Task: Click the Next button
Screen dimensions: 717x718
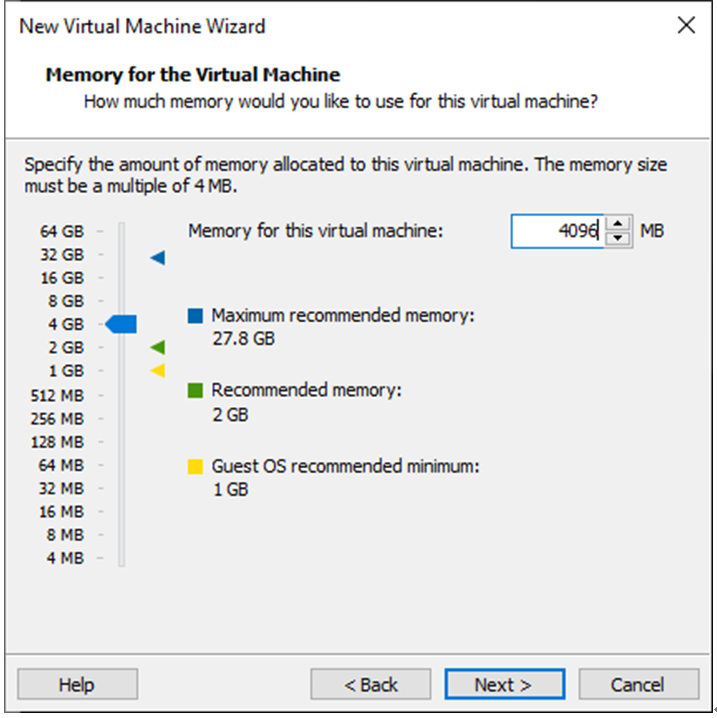Action: [504, 685]
